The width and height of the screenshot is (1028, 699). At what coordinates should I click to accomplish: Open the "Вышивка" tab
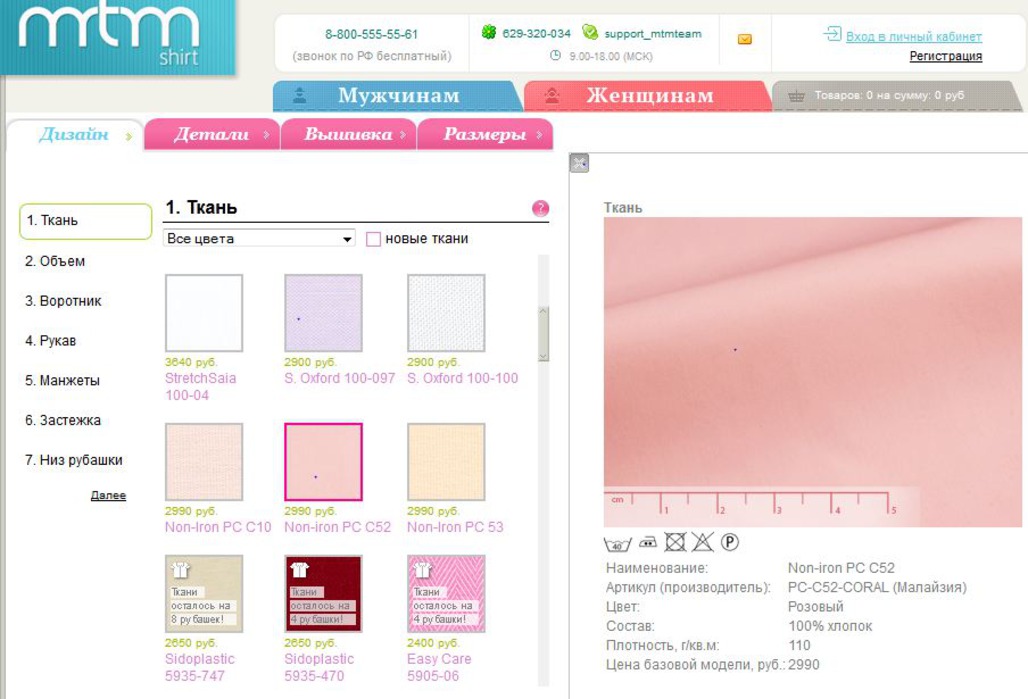pos(348,134)
